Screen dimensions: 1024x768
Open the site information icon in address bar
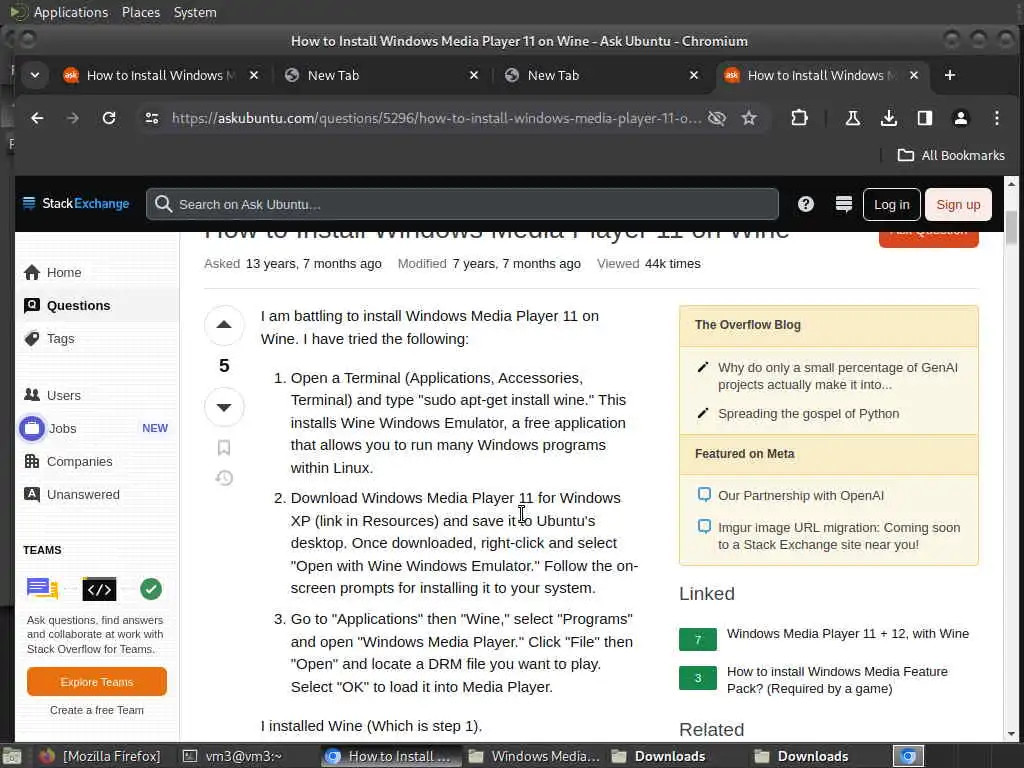(152, 118)
